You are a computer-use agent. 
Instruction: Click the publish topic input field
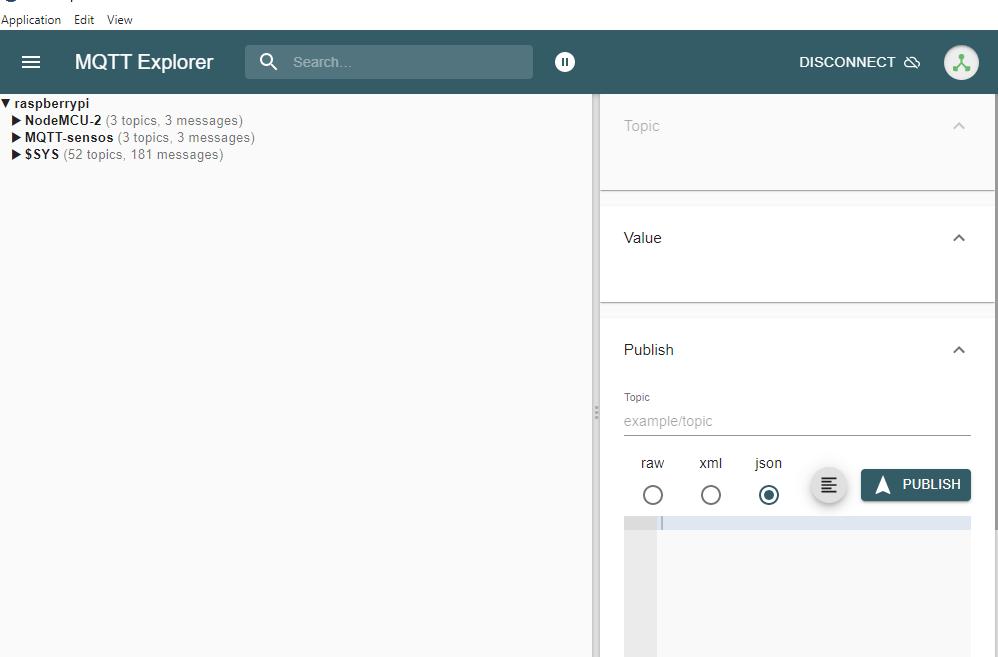pos(797,421)
